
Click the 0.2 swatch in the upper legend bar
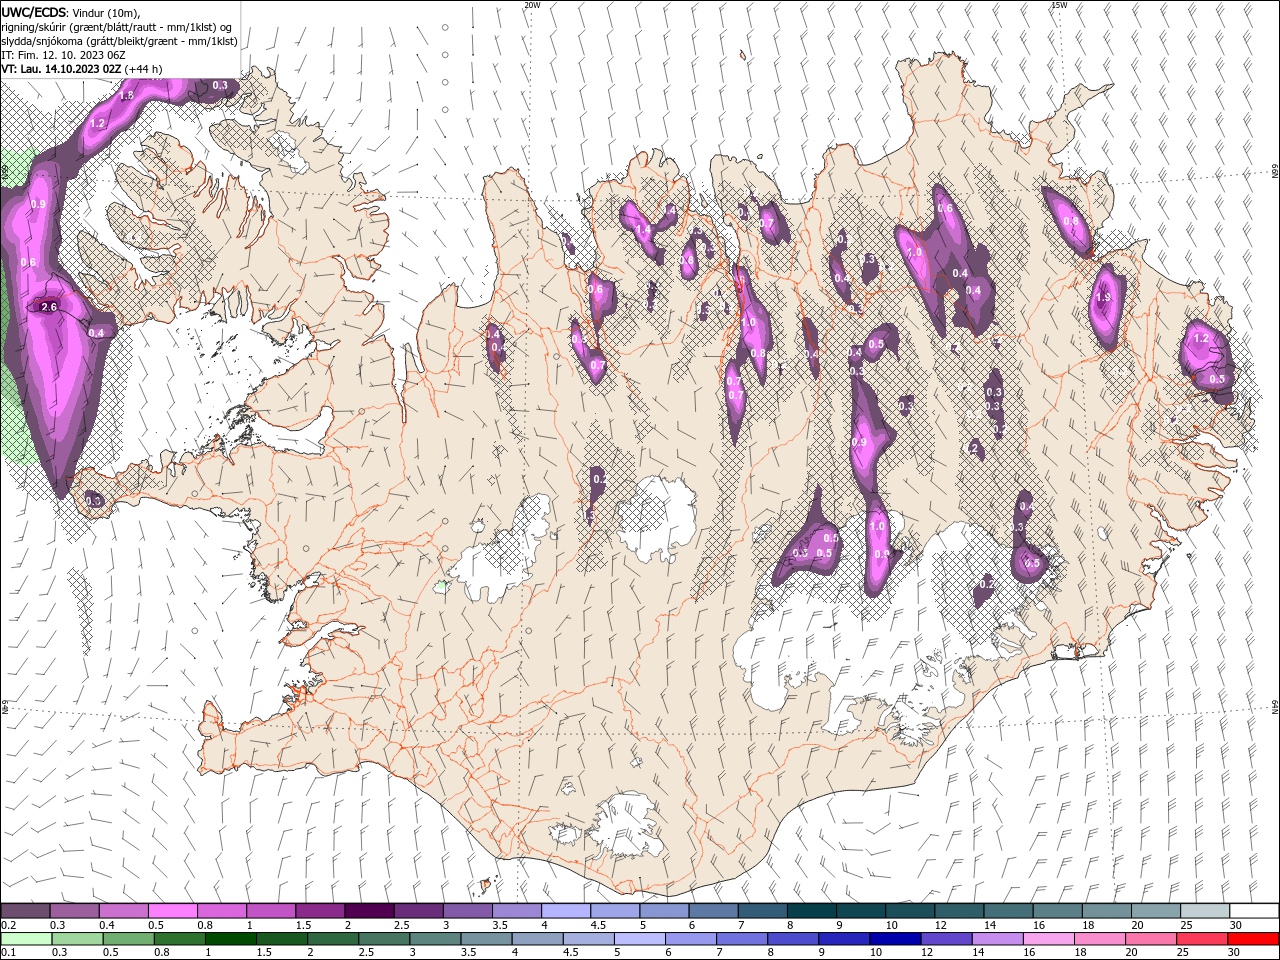[x=25, y=911]
